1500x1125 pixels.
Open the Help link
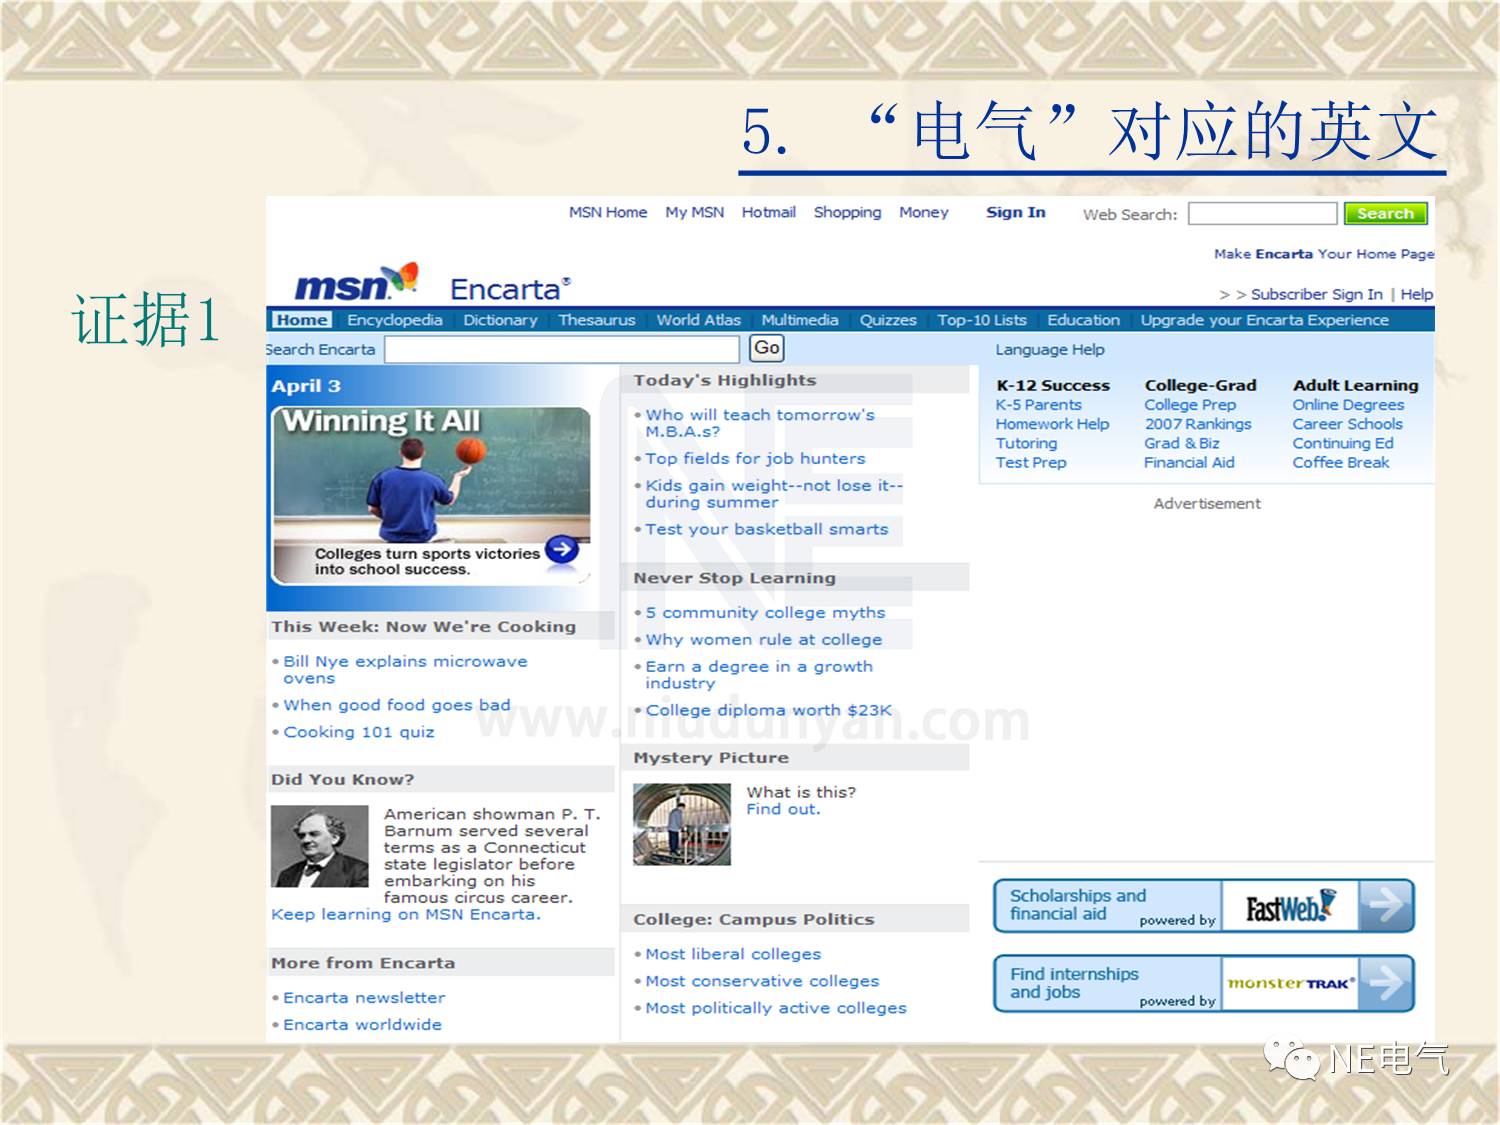pyautogui.click(x=1417, y=294)
